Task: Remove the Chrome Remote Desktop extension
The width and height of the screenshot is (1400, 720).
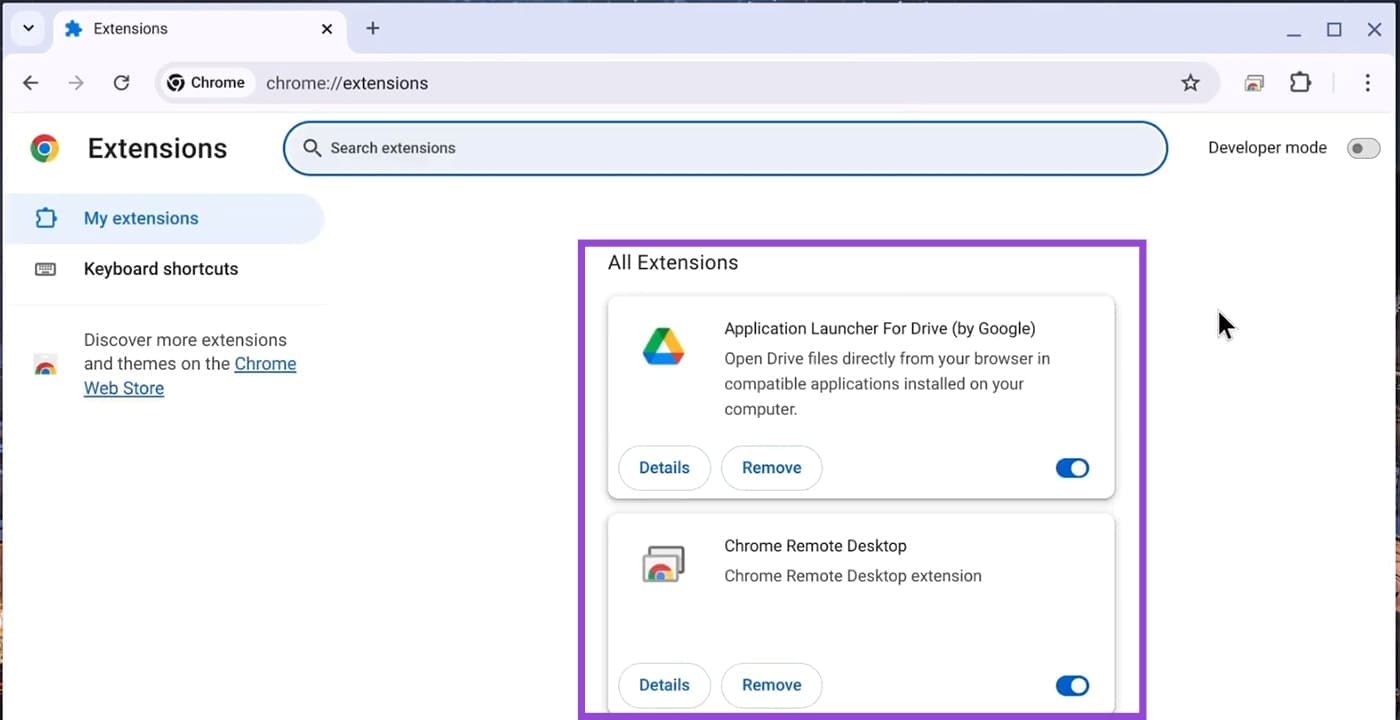Action: 771,685
